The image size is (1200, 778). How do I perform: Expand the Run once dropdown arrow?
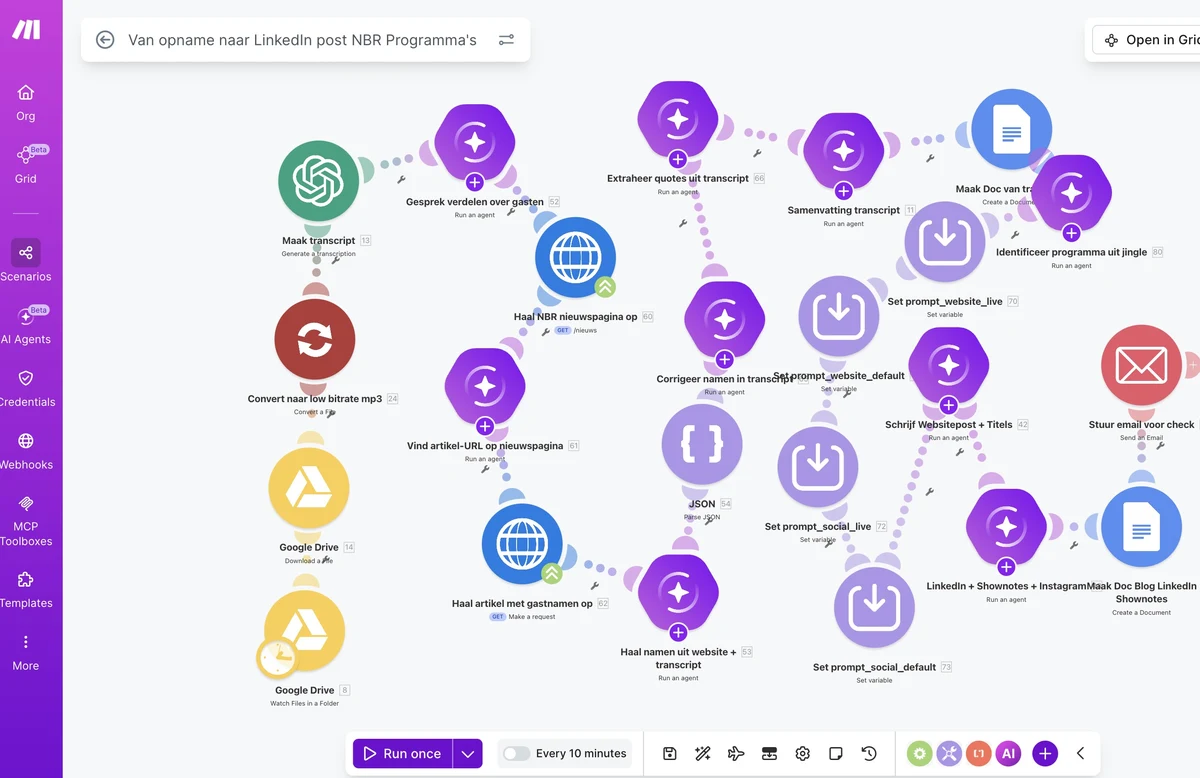(468, 754)
